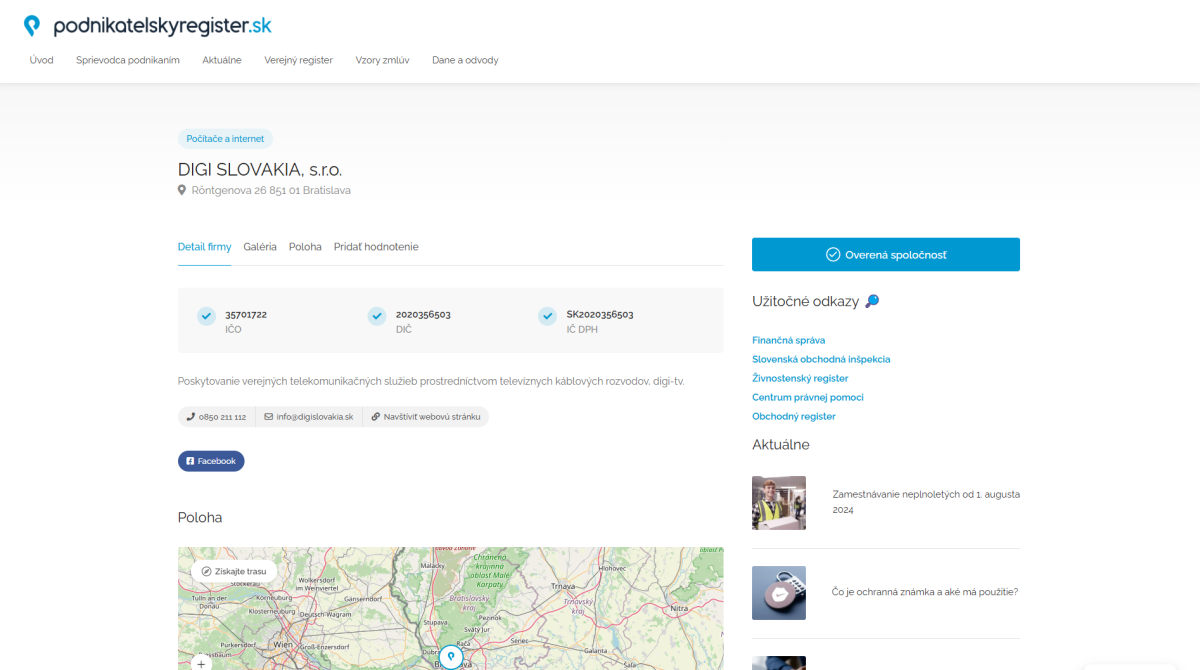Click the checkmark circle icon in Overená spoločnosť

click(832, 255)
